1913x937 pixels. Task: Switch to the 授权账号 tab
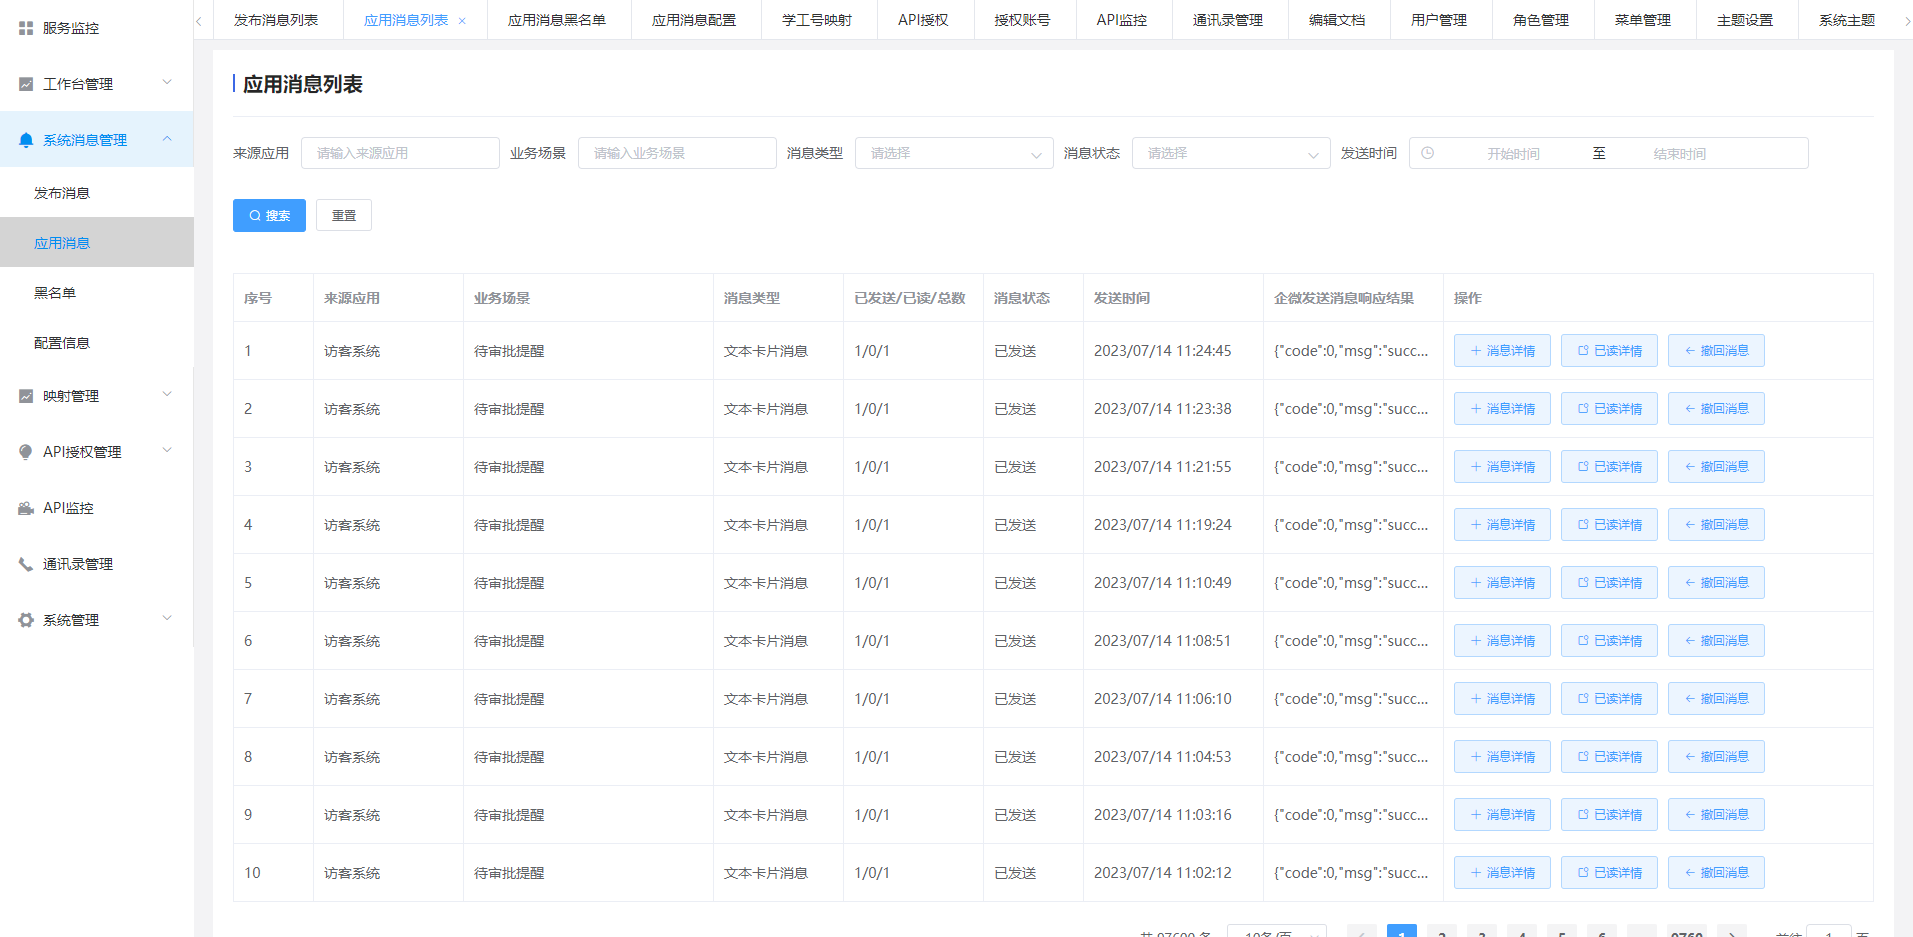pos(1022,20)
